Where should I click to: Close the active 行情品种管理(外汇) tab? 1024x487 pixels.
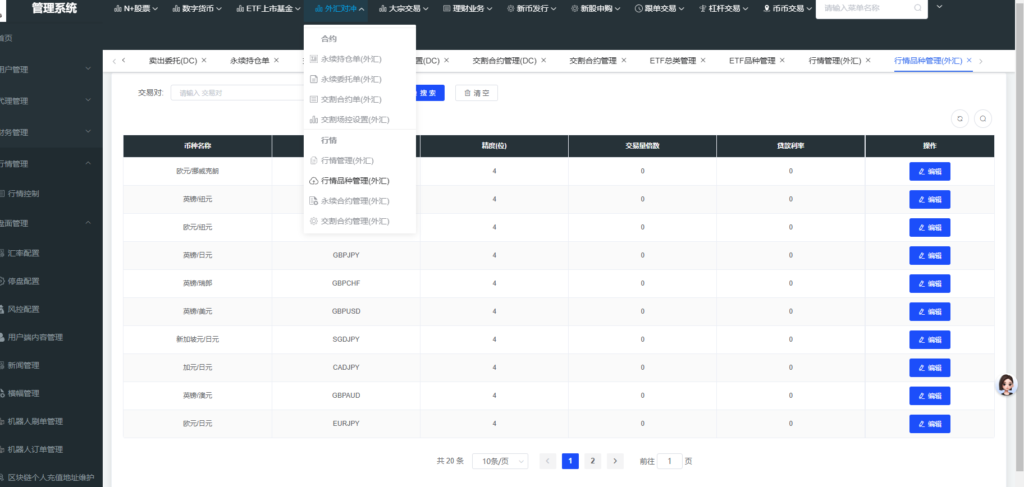[969, 60]
